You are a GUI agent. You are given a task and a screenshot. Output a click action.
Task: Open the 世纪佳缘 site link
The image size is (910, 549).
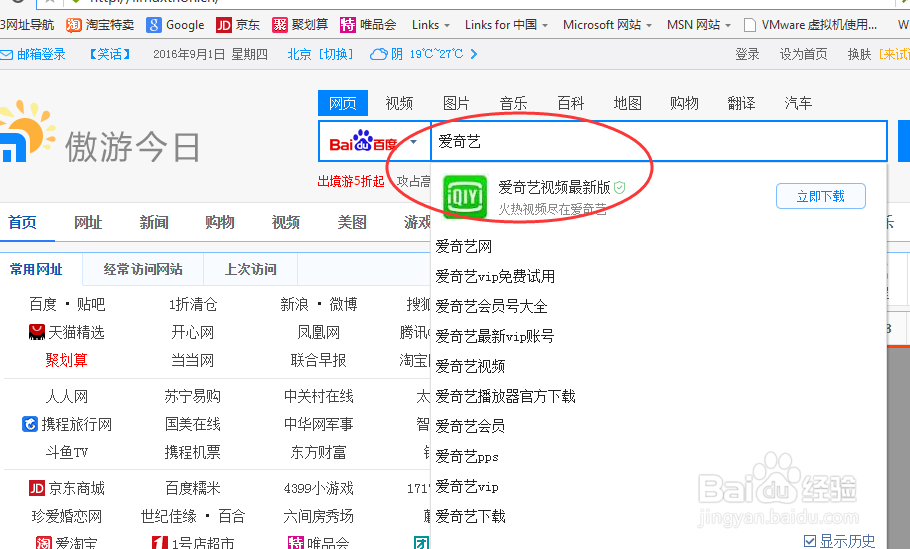click(169, 516)
